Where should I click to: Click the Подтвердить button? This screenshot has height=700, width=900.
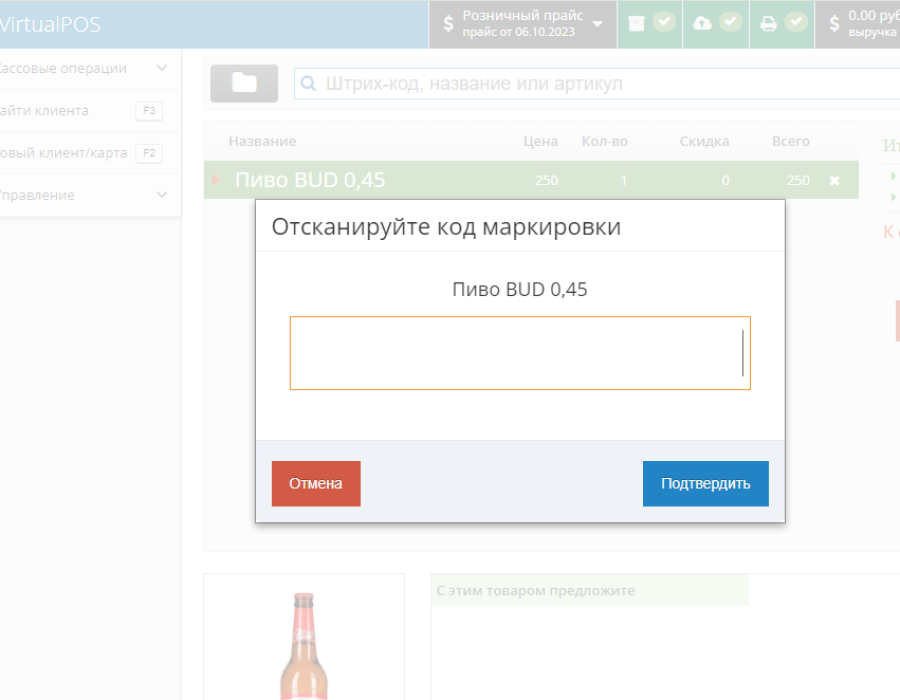tap(705, 483)
